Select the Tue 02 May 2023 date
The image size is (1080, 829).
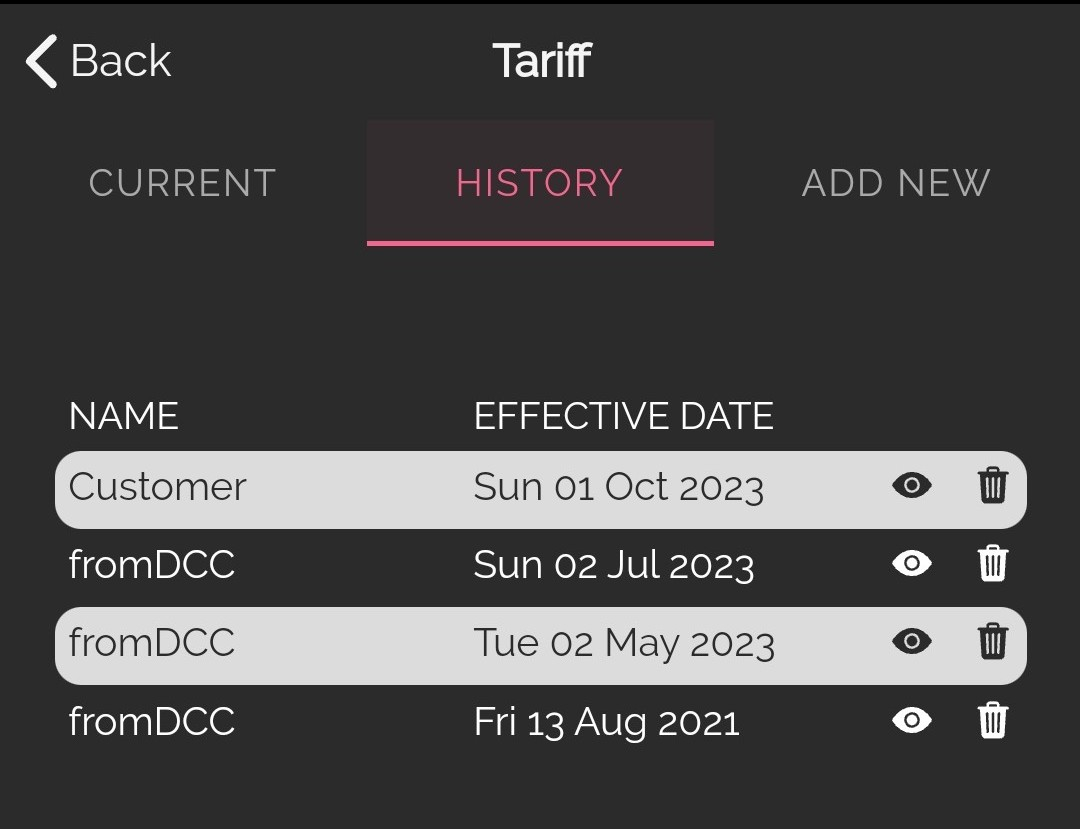tap(624, 644)
